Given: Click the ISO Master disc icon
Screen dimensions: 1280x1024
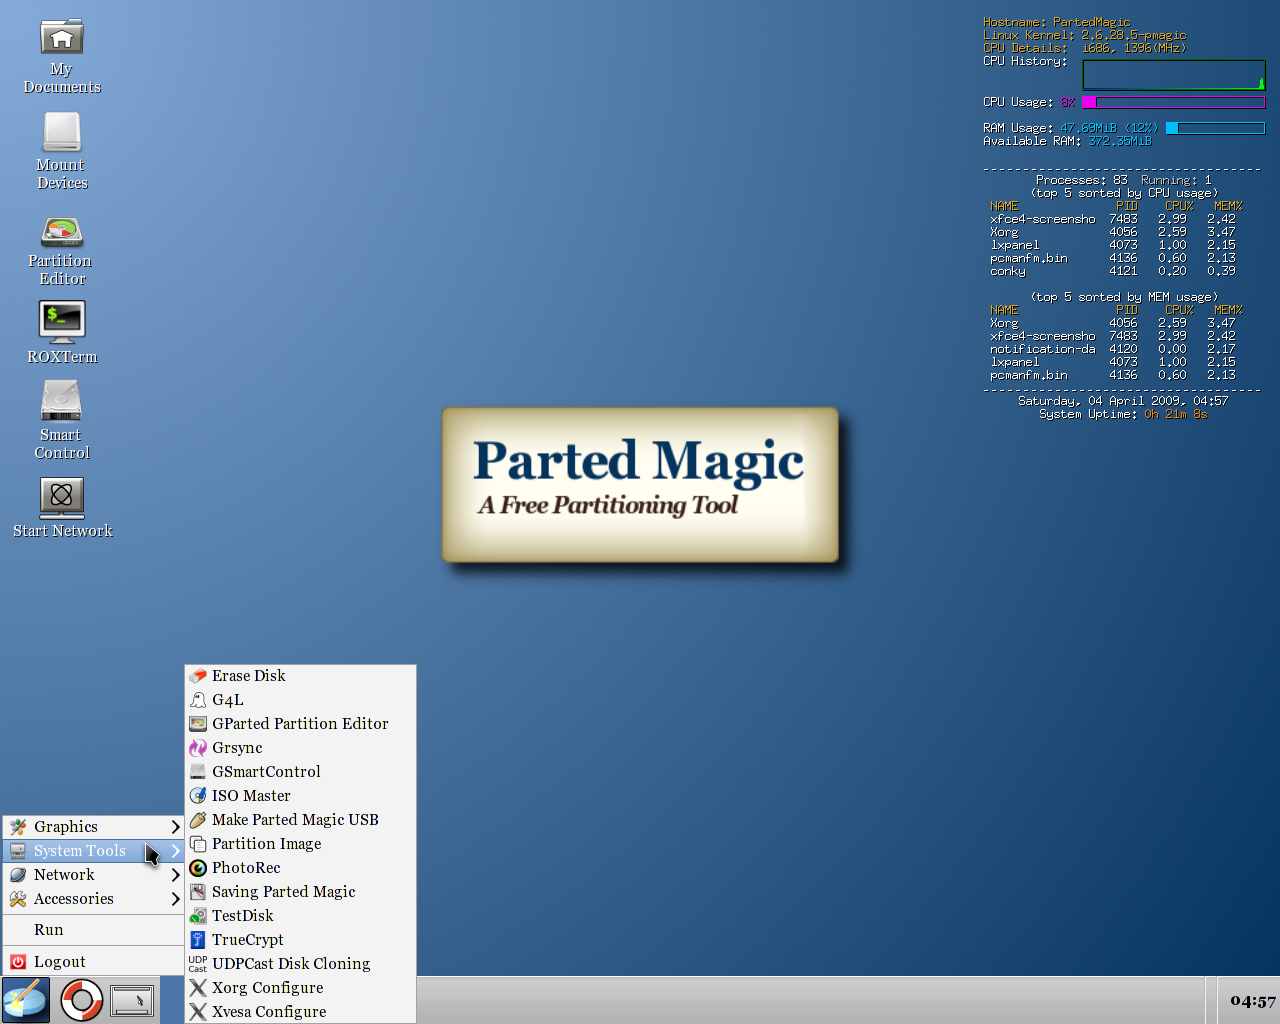Looking at the screenshot, I should pyautogui.click(x=198, y=796).
